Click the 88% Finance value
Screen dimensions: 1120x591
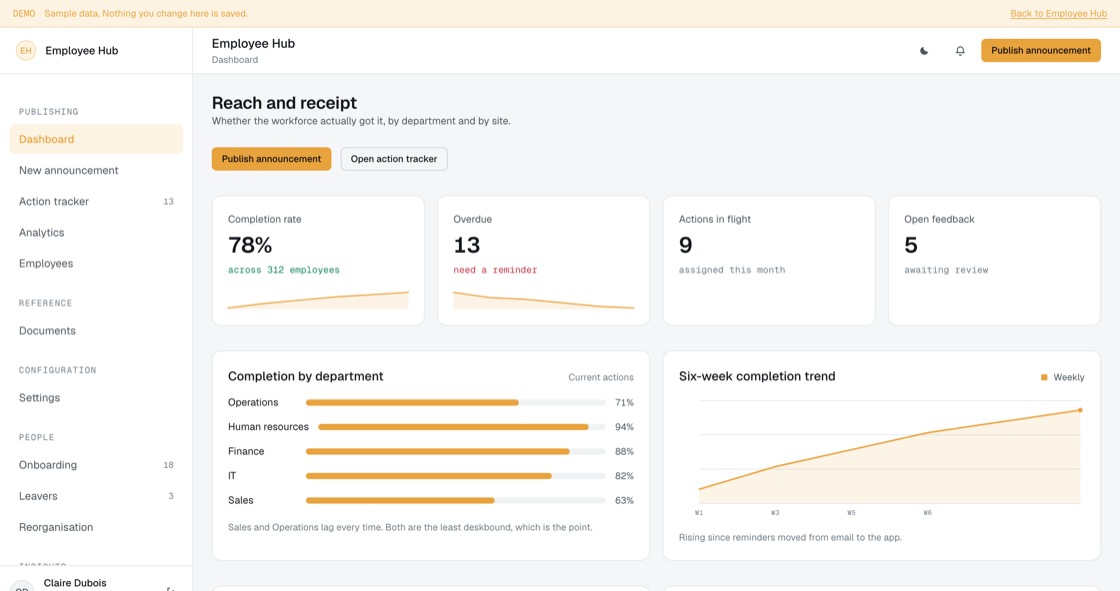click(x=624, y=452)
